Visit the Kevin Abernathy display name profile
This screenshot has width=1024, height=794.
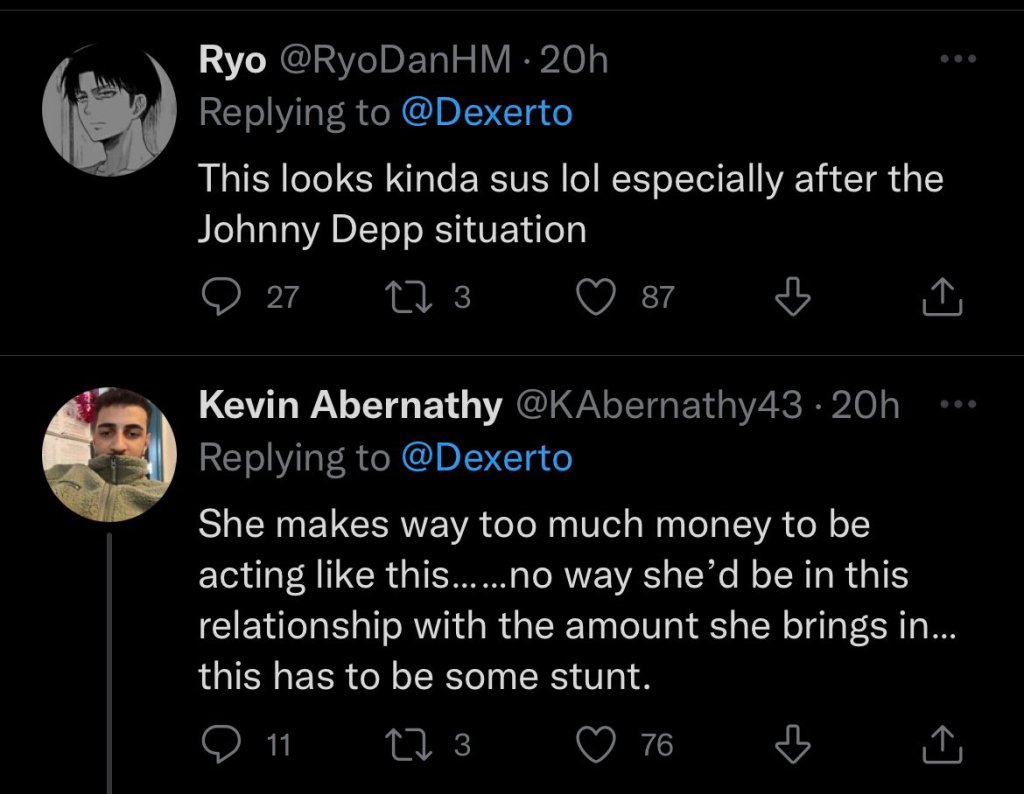350,405
